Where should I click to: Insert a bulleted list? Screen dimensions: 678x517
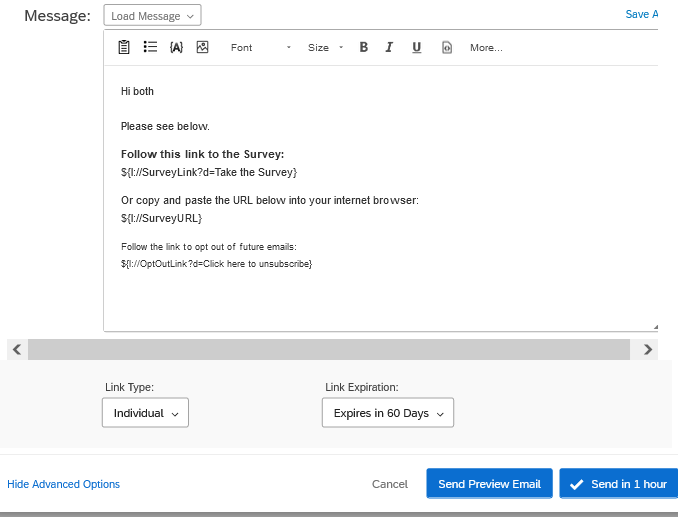pyautogui.click(x=150, y=47)
